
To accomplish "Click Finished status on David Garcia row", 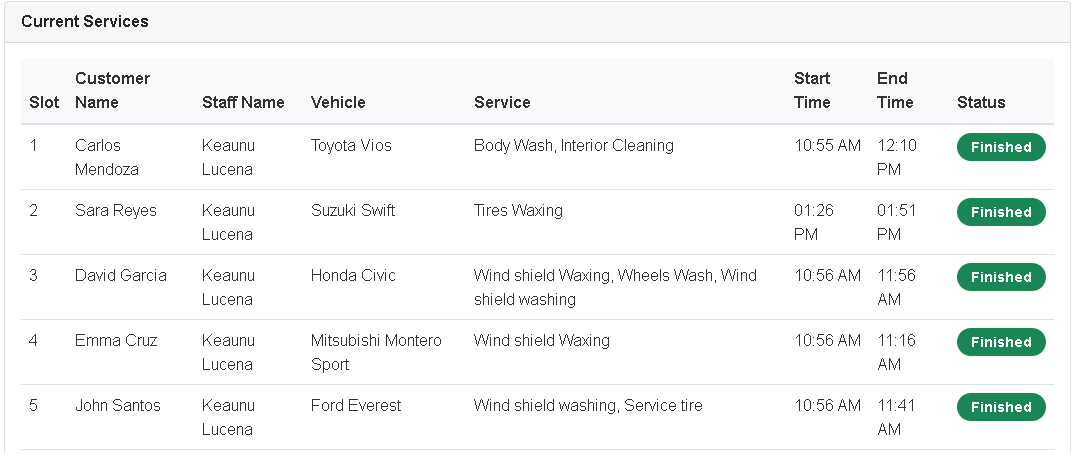I will pos(1001,277).
